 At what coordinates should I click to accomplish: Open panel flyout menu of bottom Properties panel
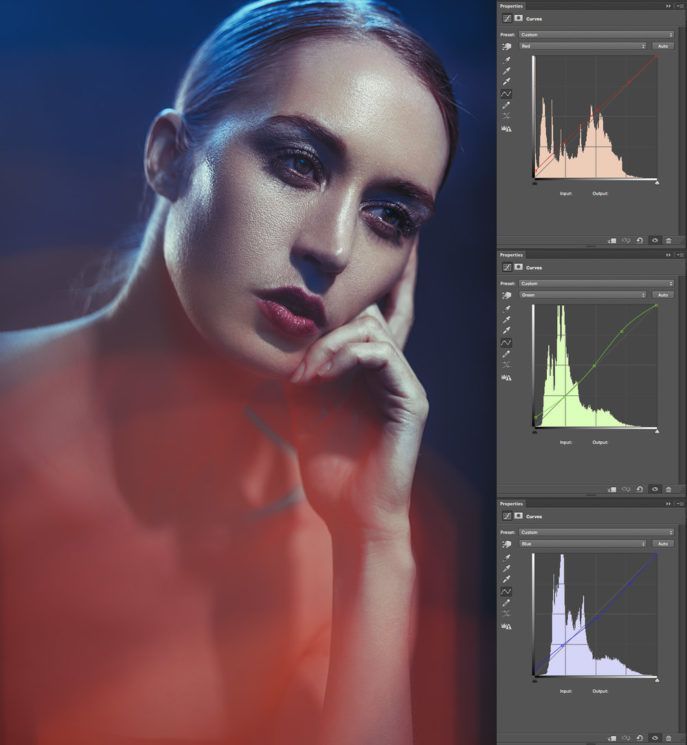click(680, 504)
